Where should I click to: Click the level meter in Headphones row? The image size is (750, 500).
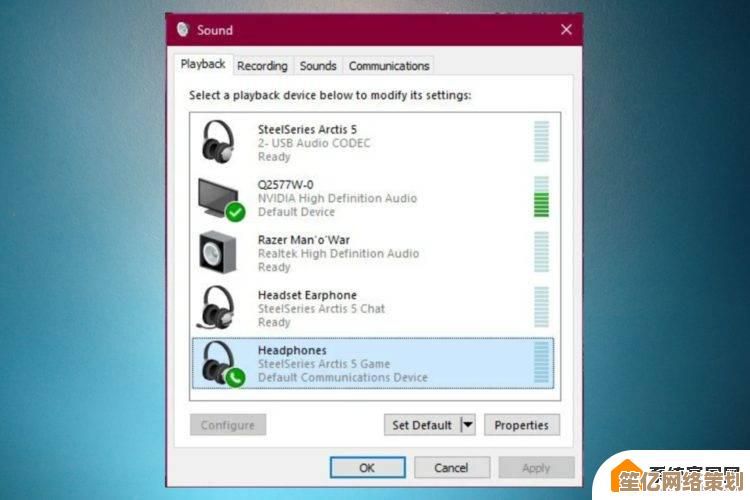click(x=541, y=363)
